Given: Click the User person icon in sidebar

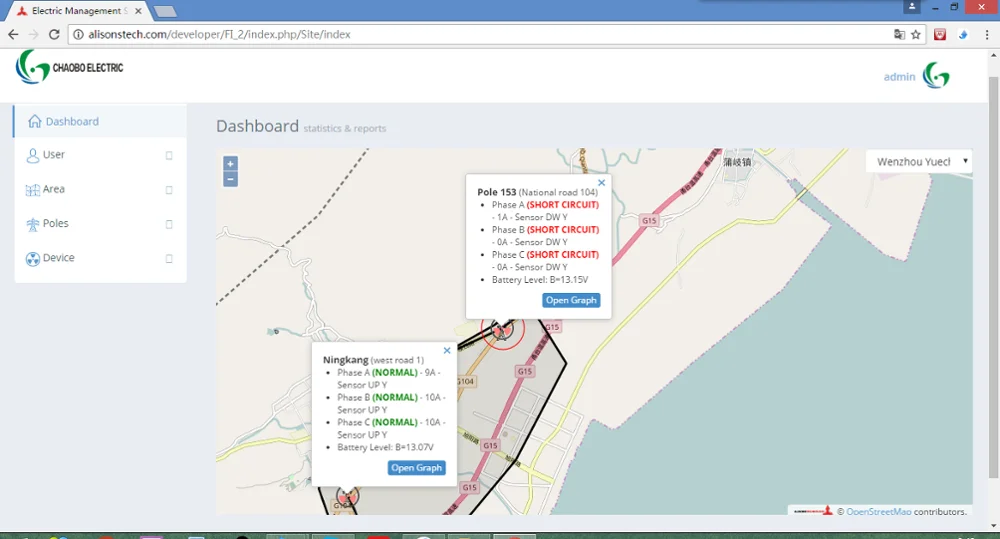Looking at the screenshot, I should [x=33, y=155].
